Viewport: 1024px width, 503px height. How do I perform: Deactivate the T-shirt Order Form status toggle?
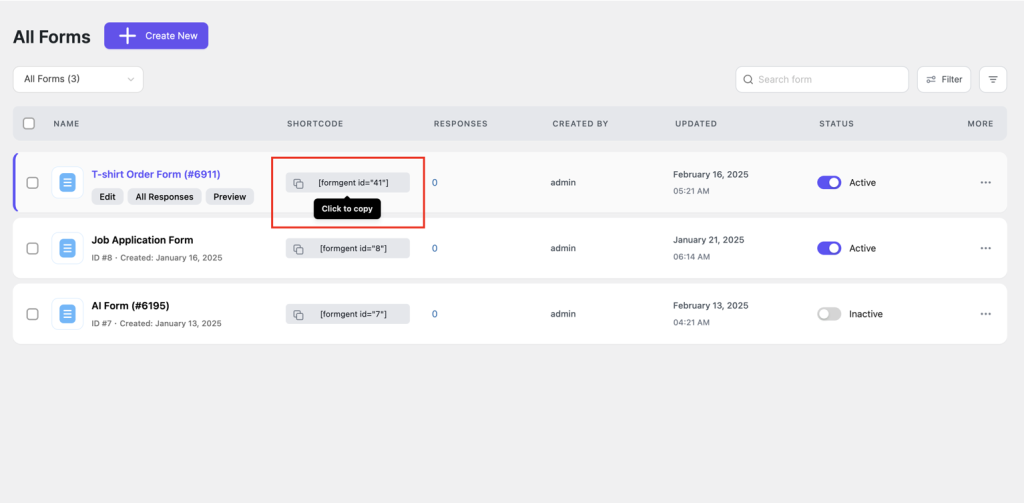829,183
